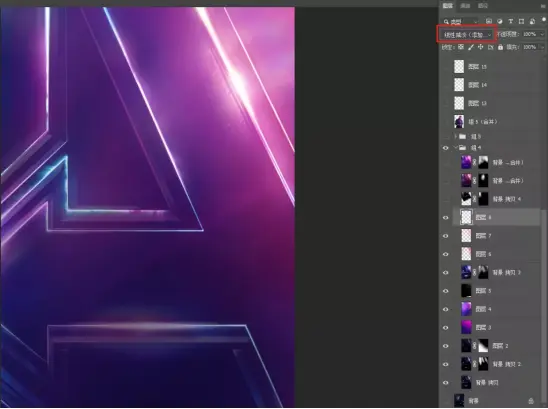Filter layers by adjustment layer icon
548x409 pixels.
[x=500, y=21]
